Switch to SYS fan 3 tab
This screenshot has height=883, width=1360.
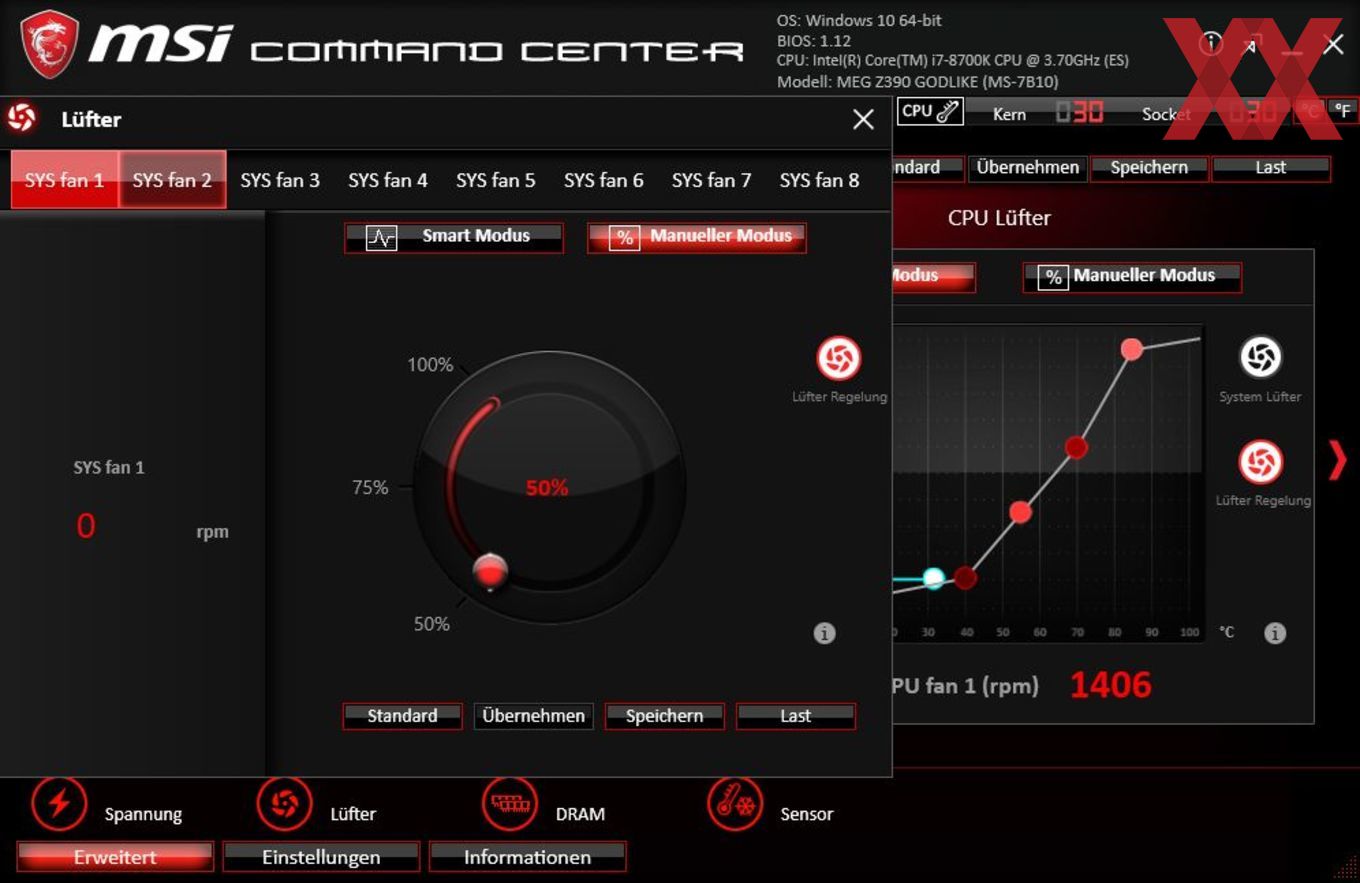coord(280,180)
